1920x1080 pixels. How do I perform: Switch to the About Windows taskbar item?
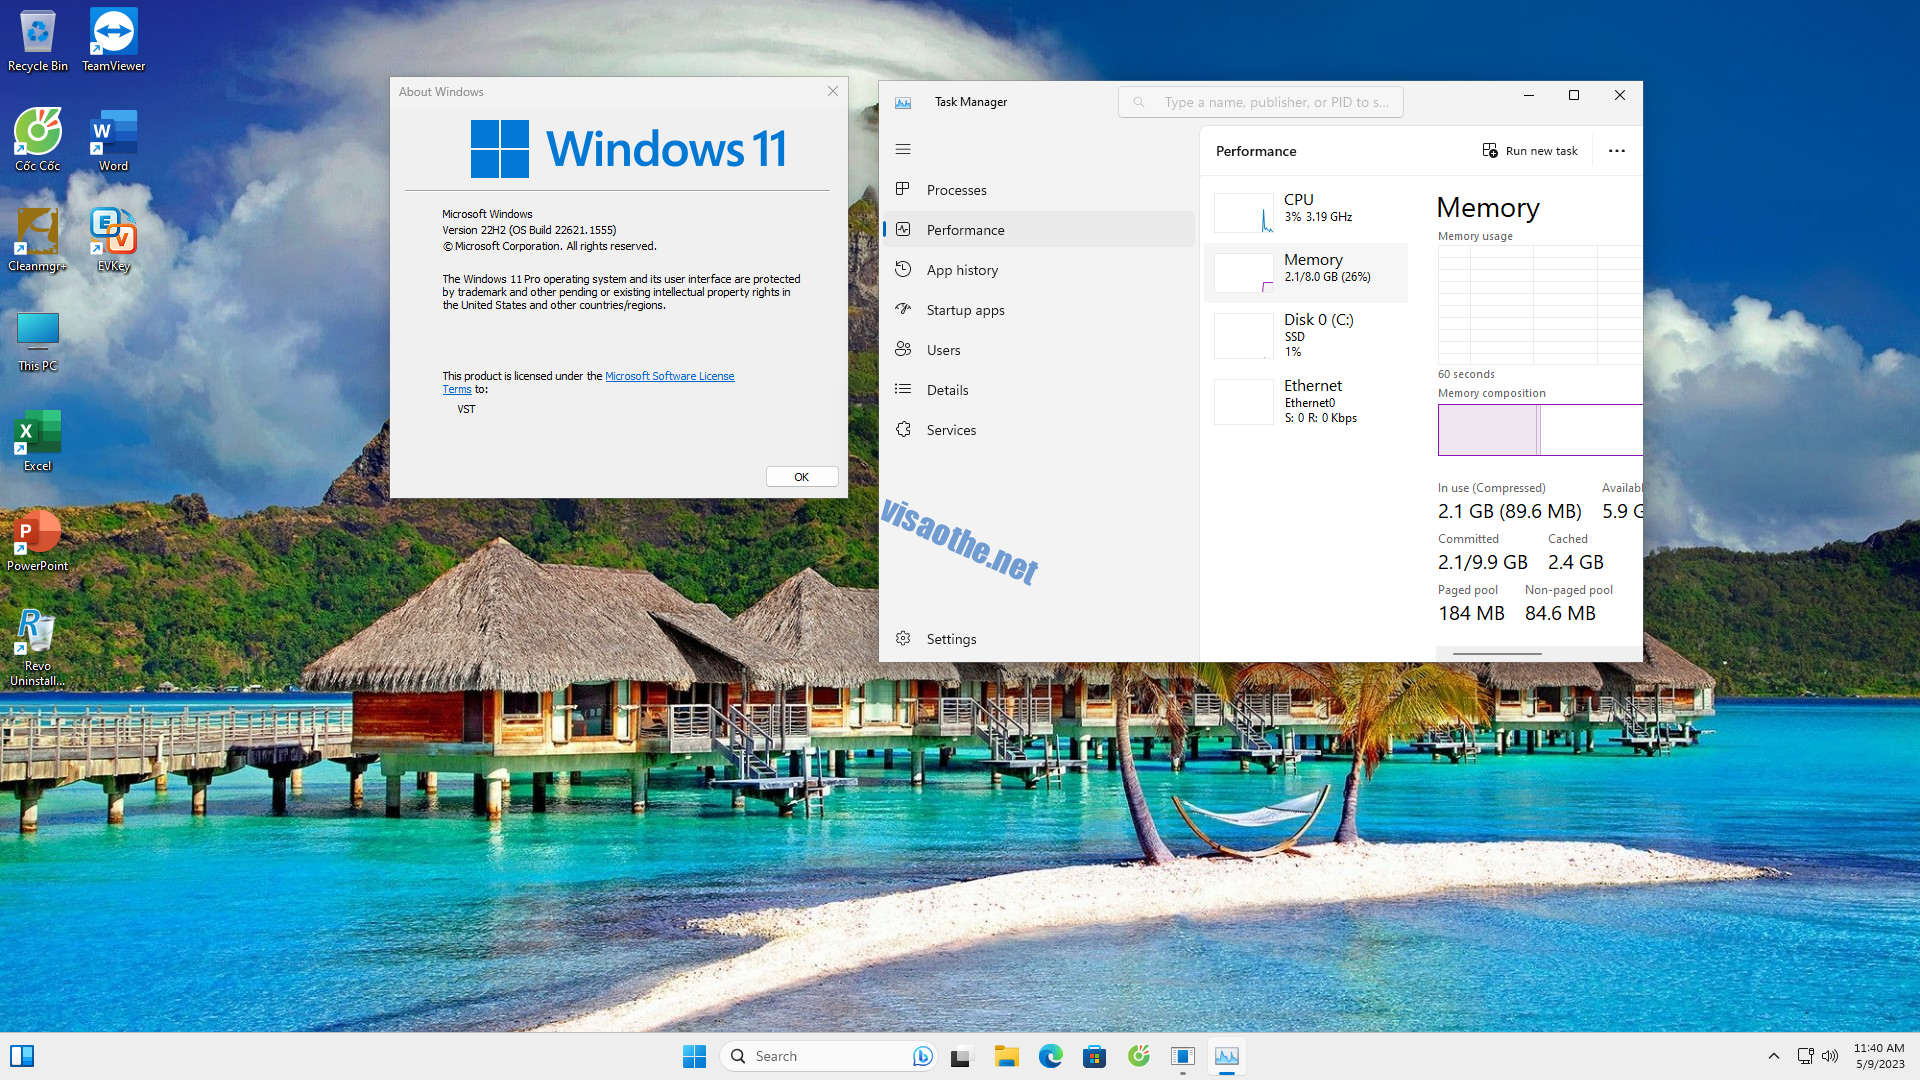click(x=1182, y=1056)
